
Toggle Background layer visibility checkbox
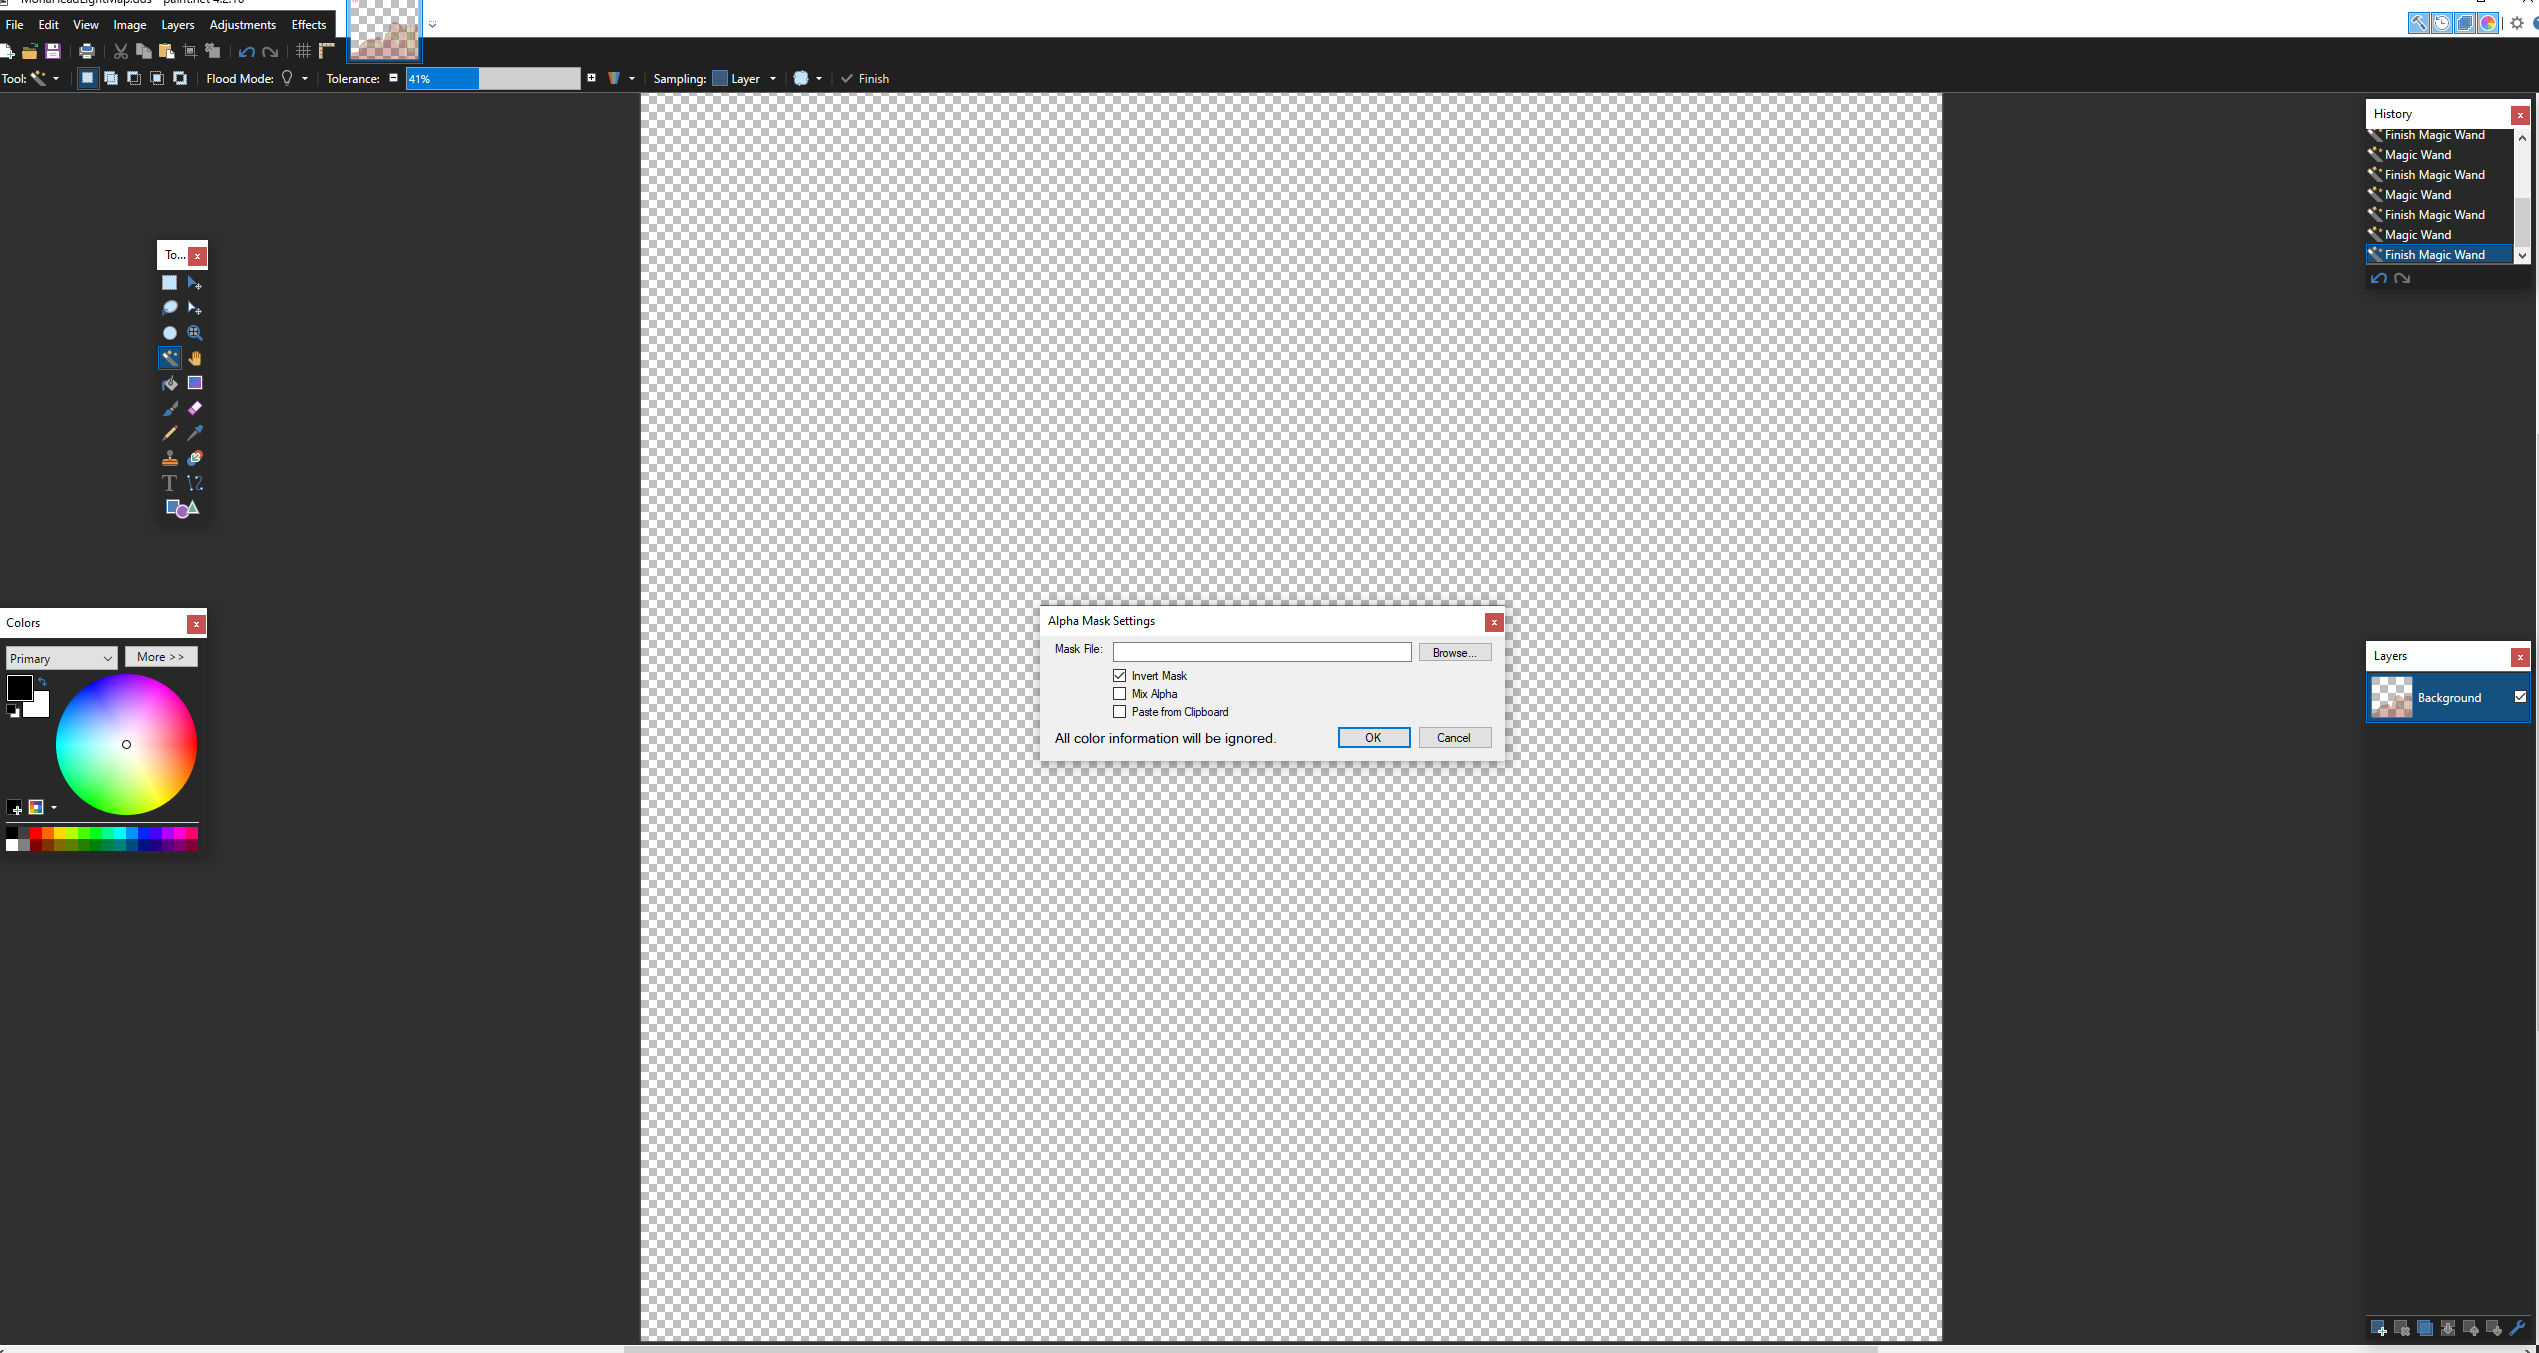(2520, 697)
